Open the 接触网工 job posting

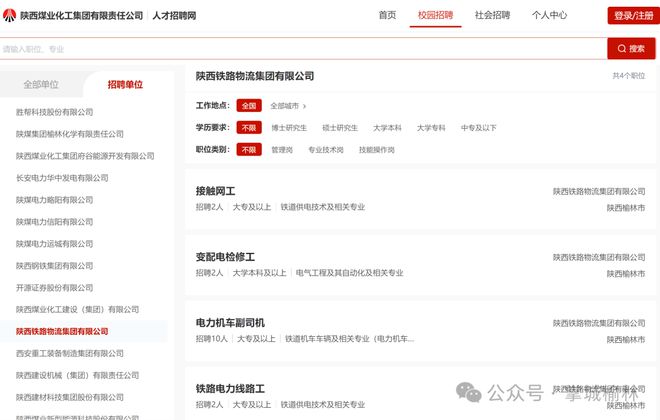(215, 191)
